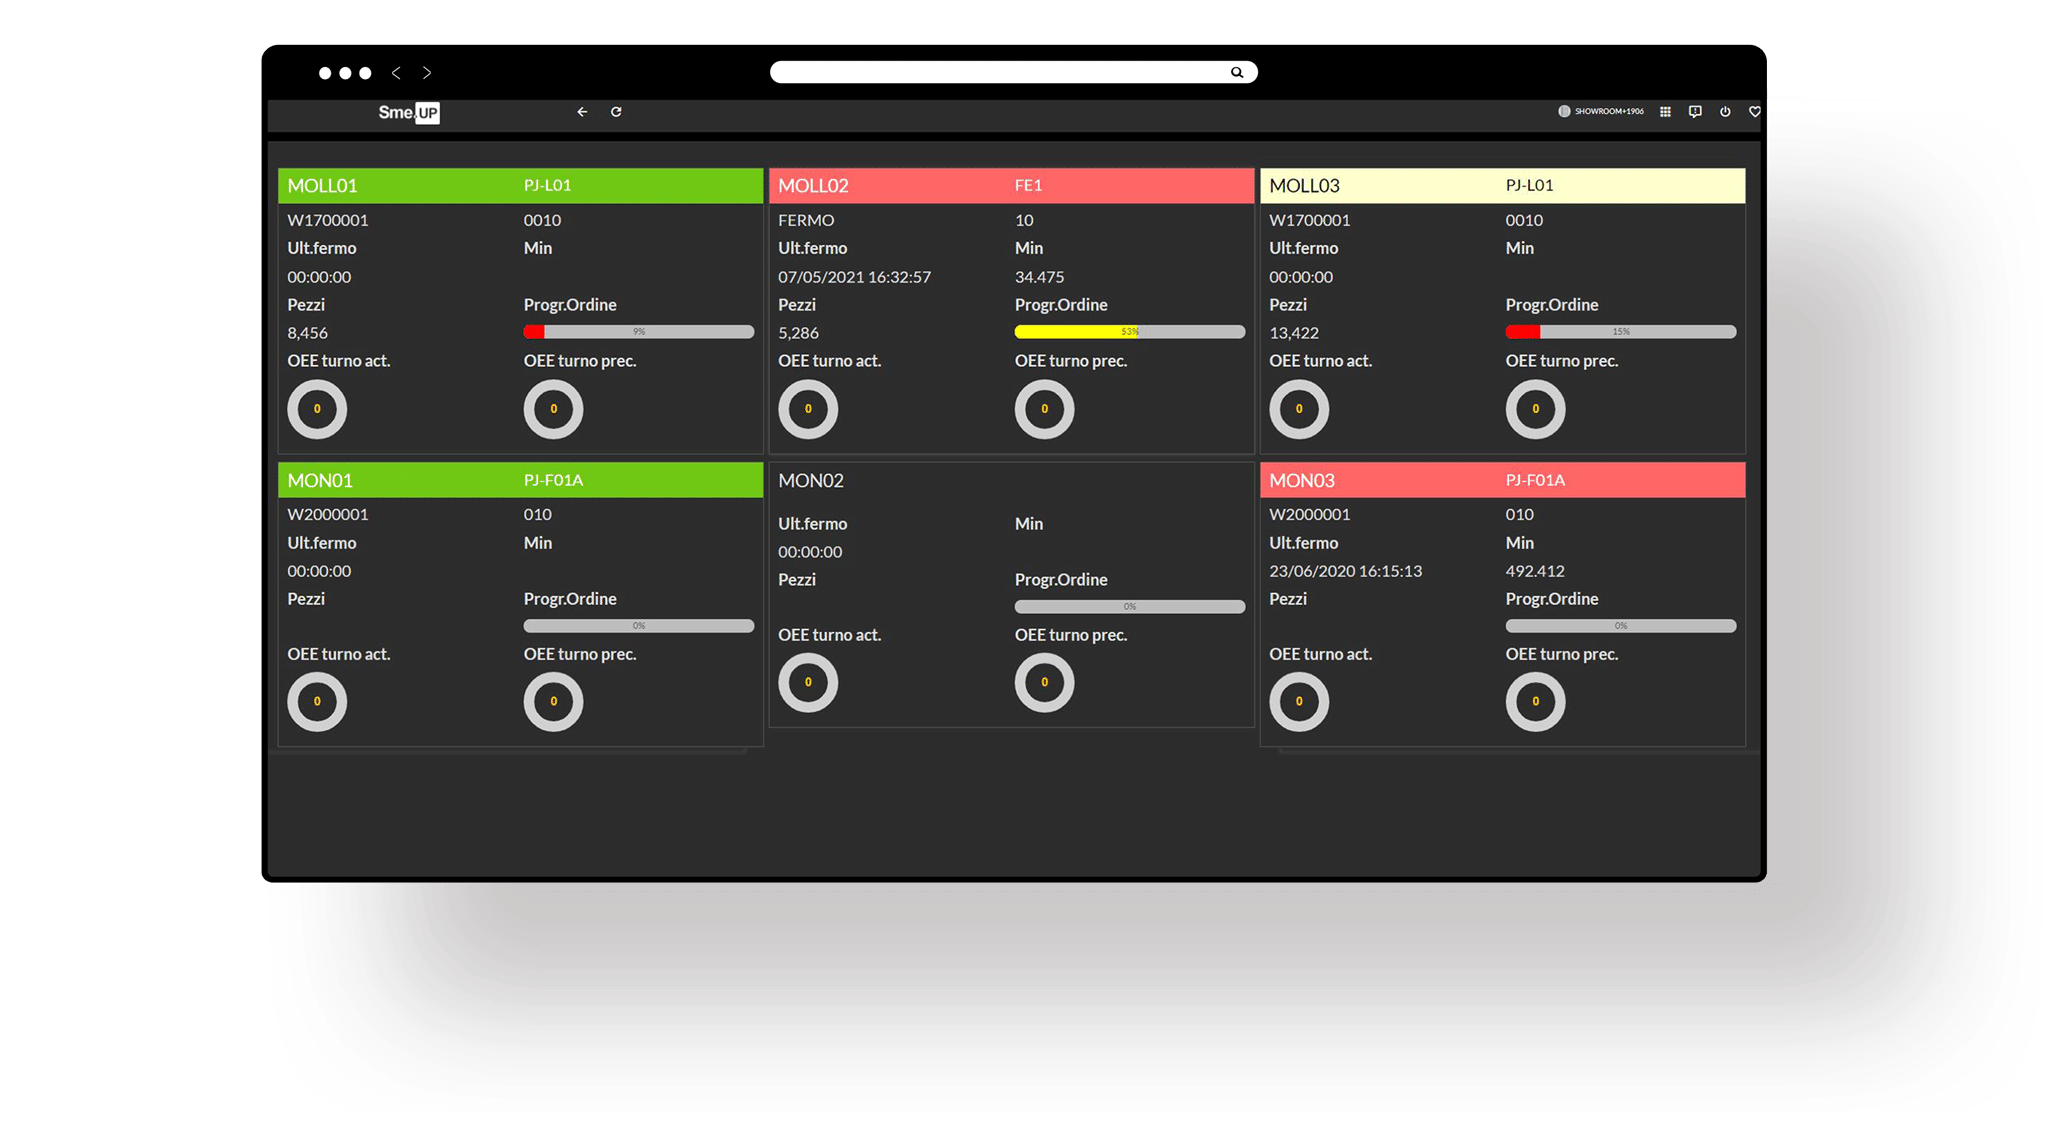Click the Sme.UP back arrow

pyautogui.click(x=582, y=112)
